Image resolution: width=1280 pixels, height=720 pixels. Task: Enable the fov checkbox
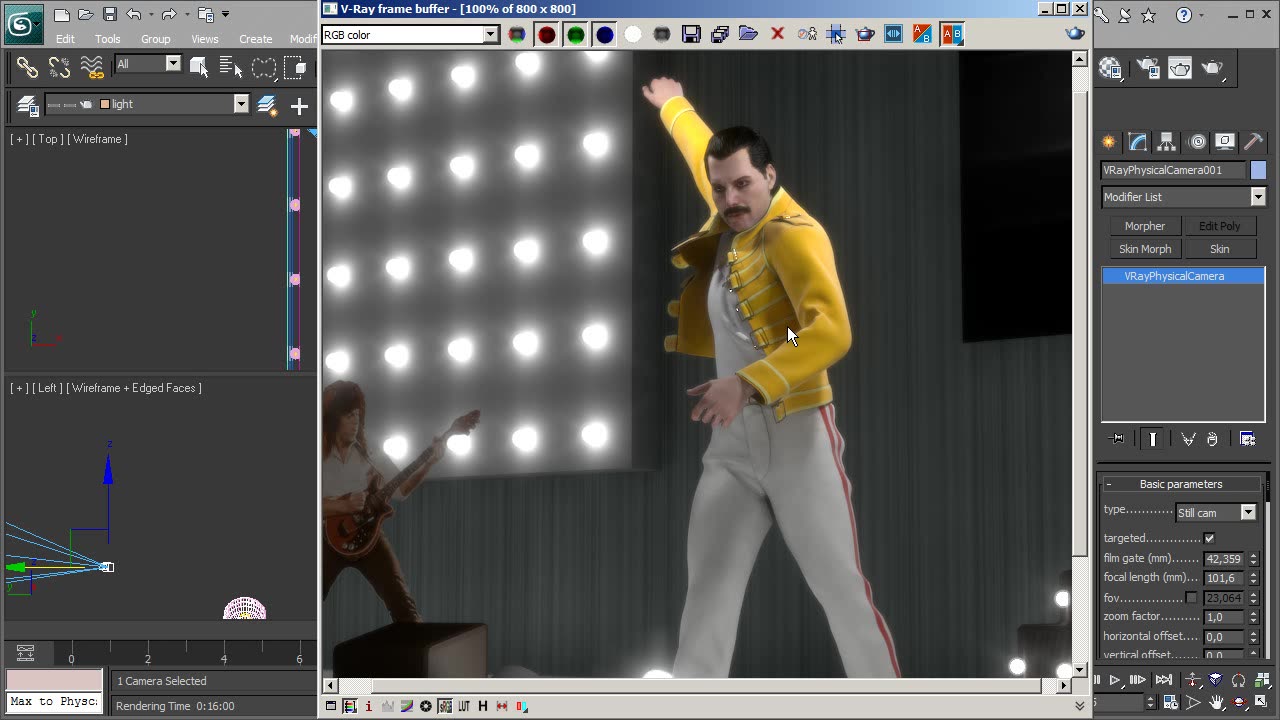pyautogui.click(x=1191, y=598)
